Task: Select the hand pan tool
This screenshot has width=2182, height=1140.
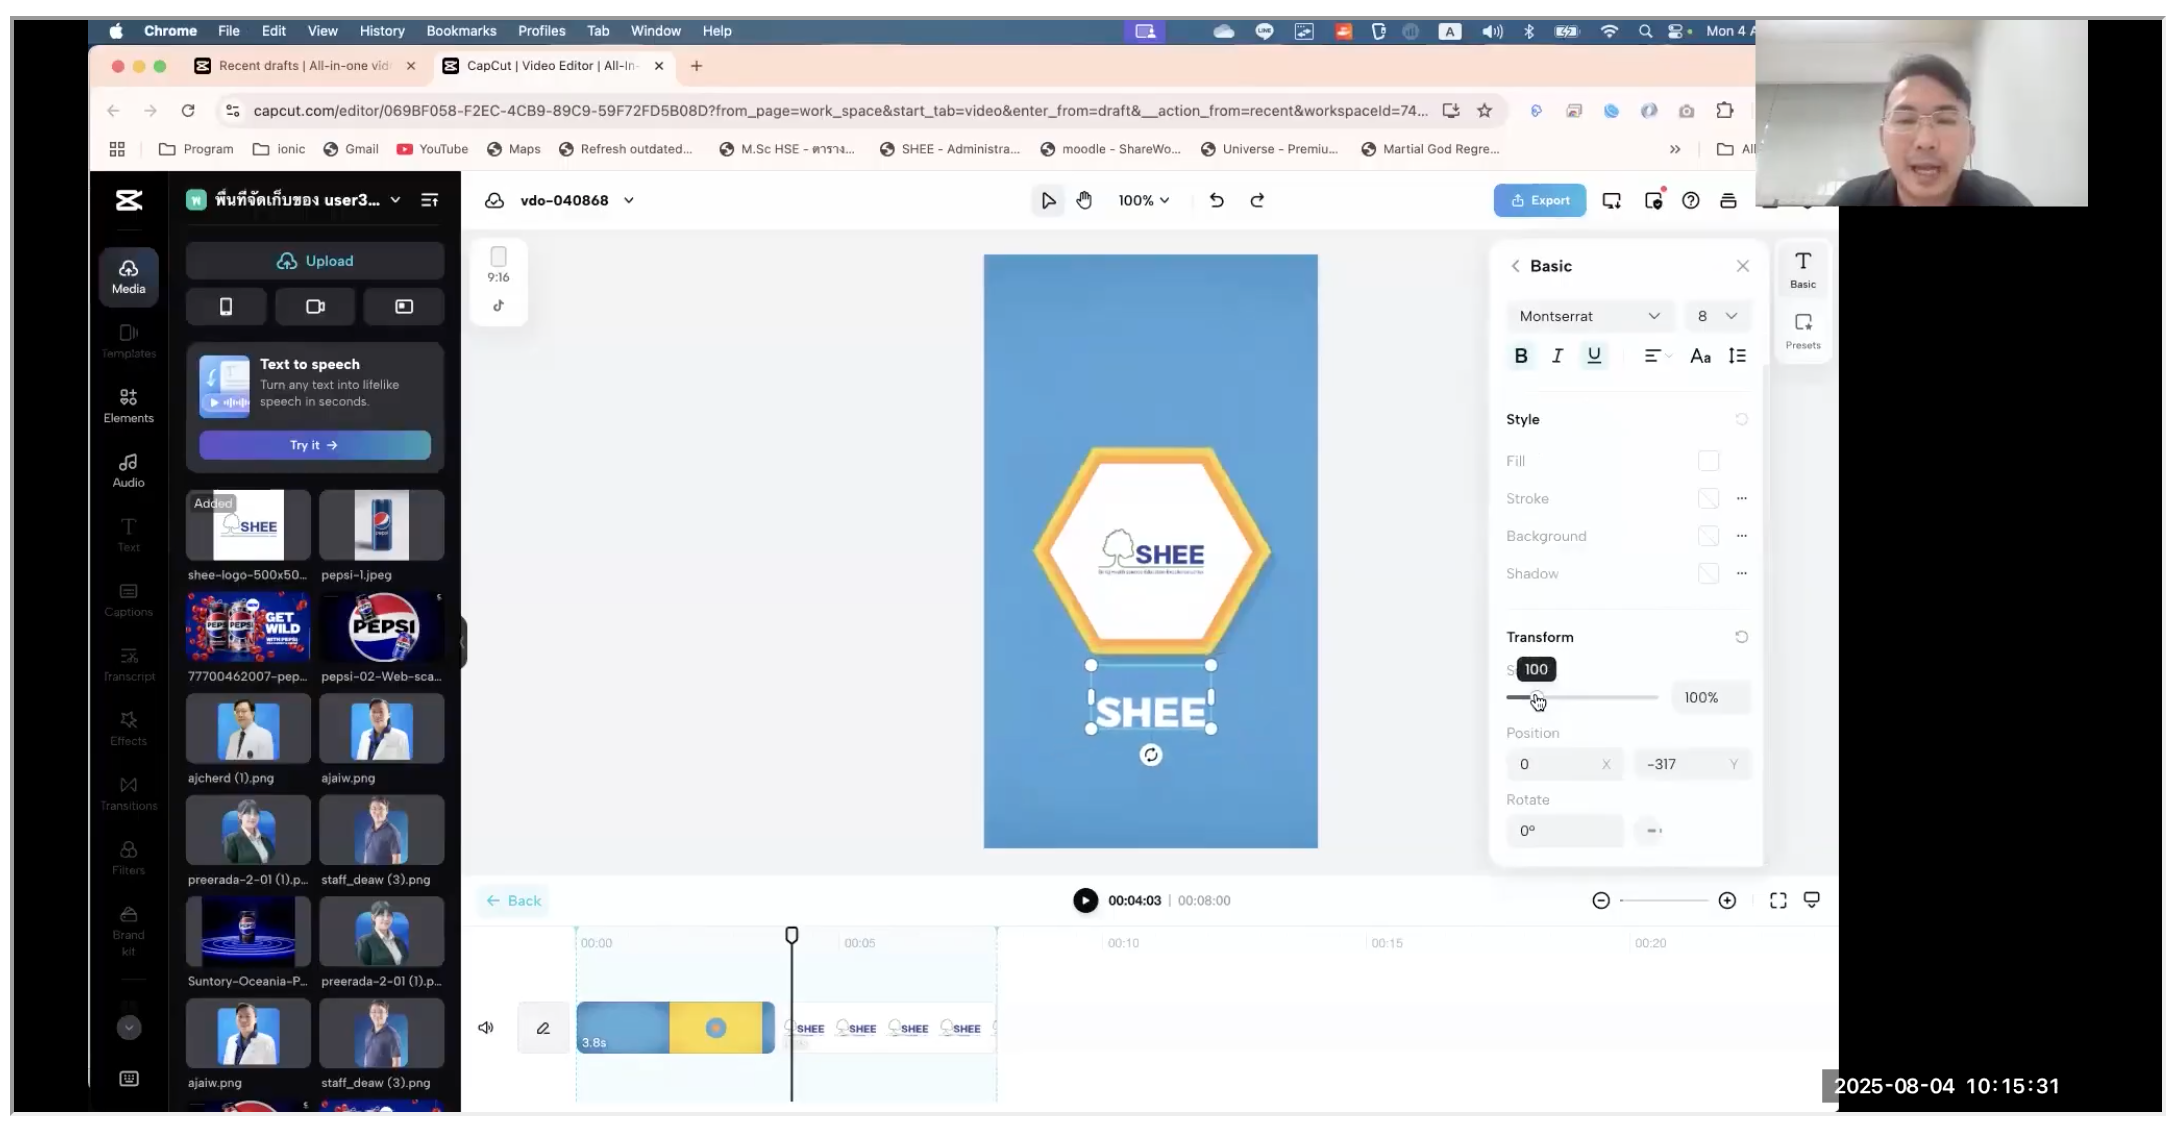Action: coord(1084,201)
